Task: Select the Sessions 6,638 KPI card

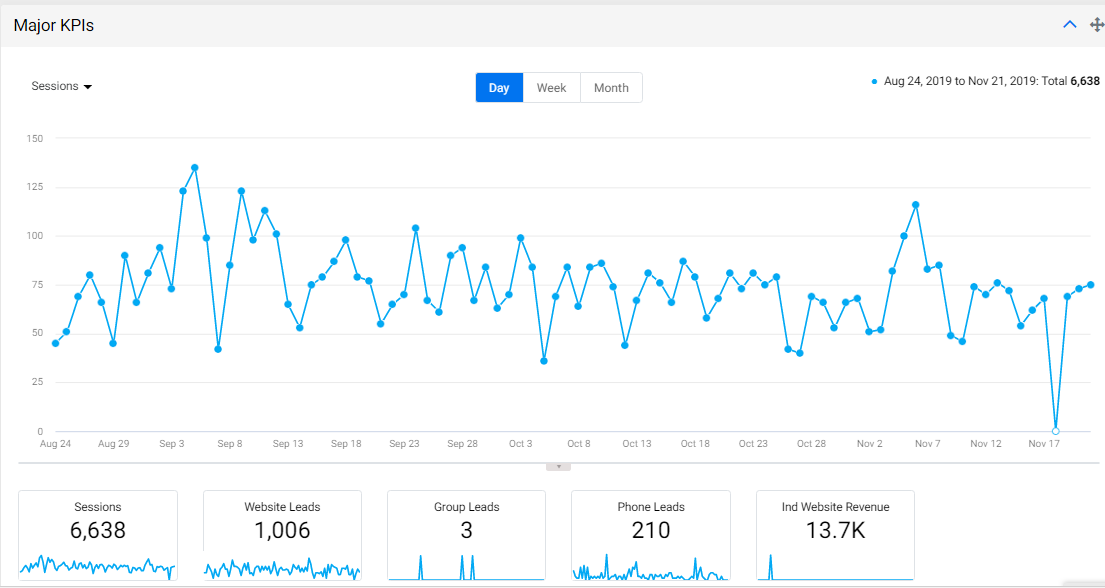Action: pyautogui.click(x=98, y=535)
